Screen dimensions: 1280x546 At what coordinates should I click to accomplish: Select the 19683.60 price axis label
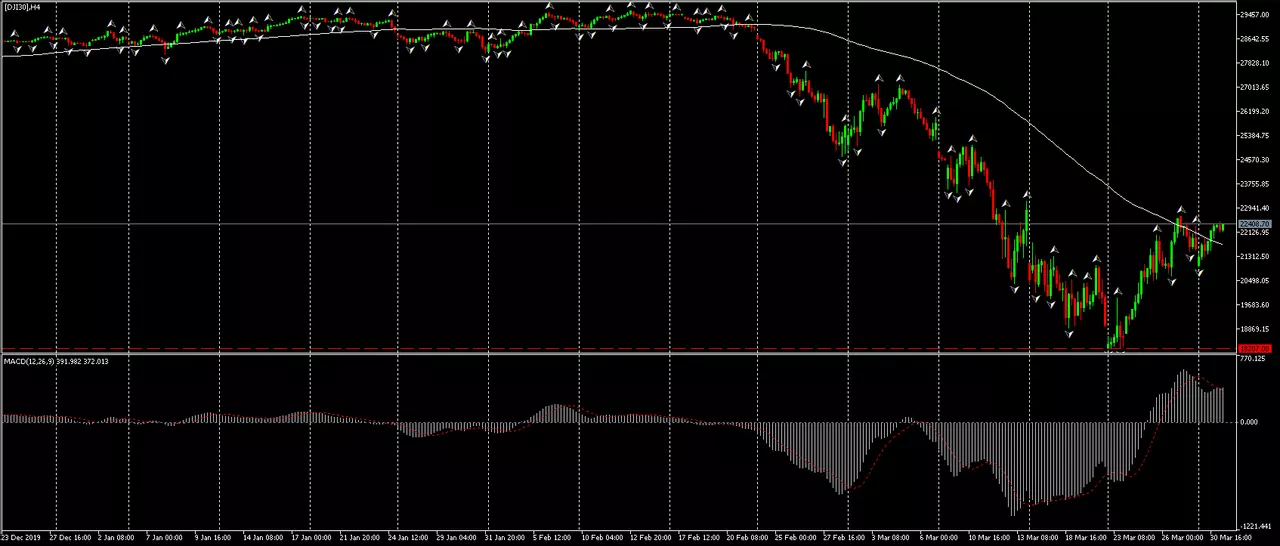[x=1254, y=305]
